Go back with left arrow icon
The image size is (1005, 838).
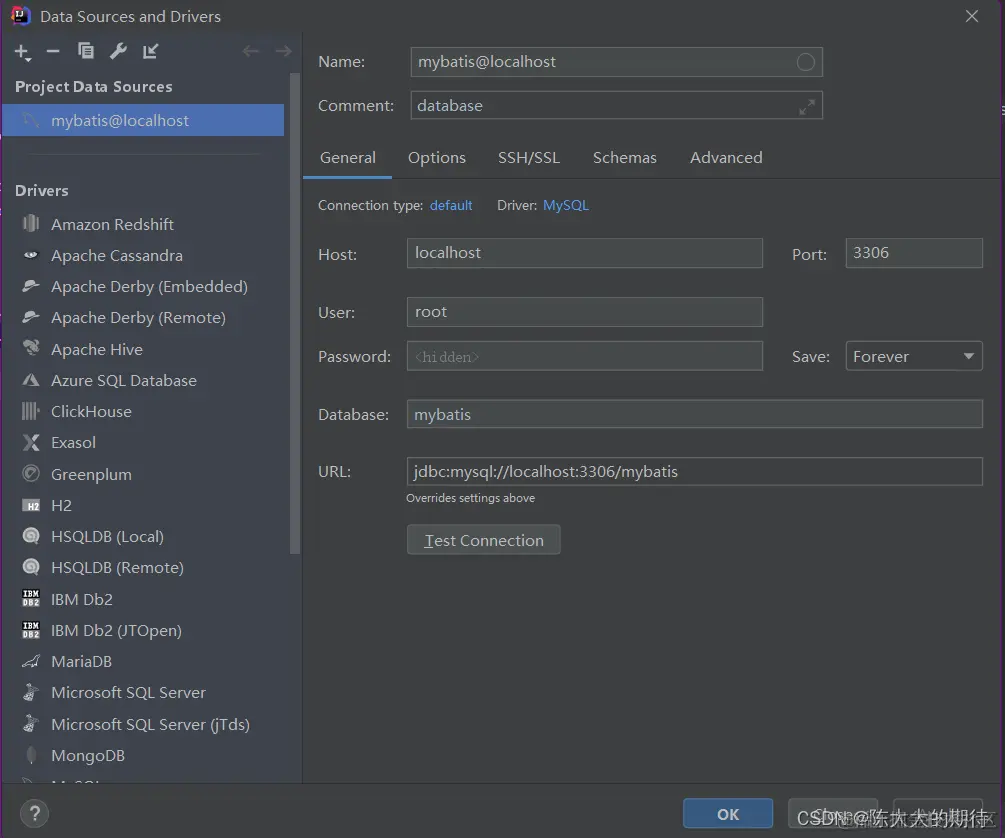[251, 51]
